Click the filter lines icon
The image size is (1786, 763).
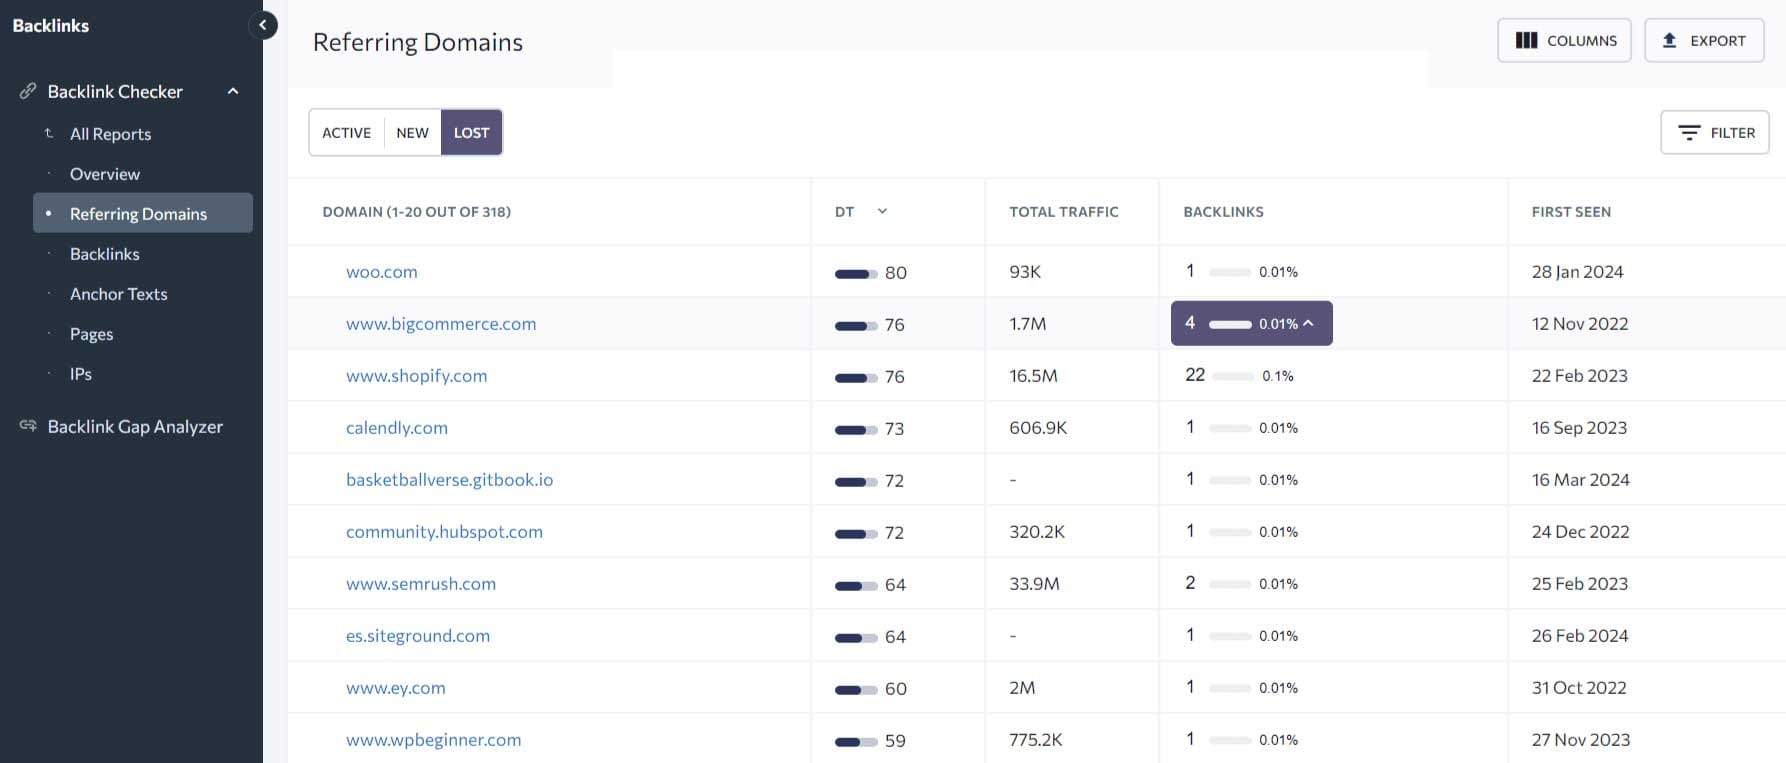point(1689,132)
